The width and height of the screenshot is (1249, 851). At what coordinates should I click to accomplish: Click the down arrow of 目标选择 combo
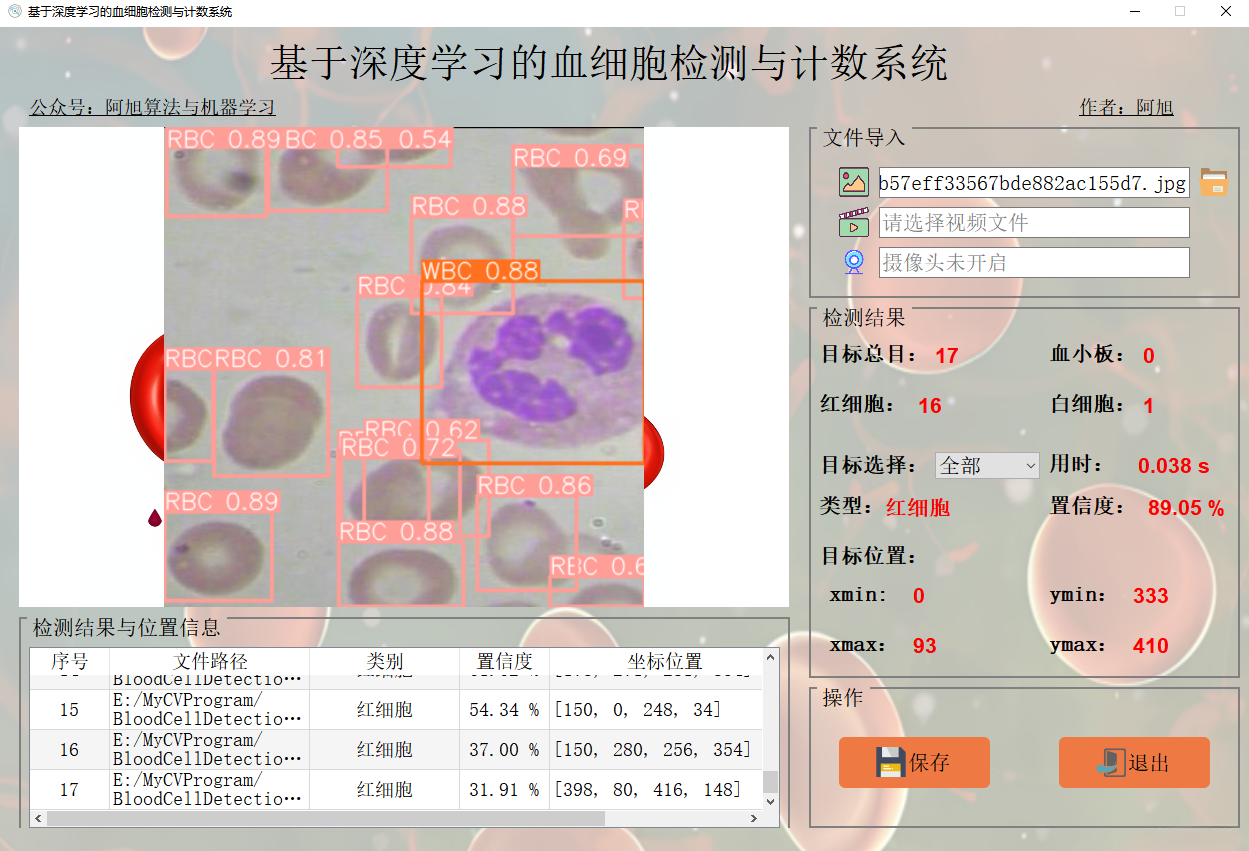1029,465
